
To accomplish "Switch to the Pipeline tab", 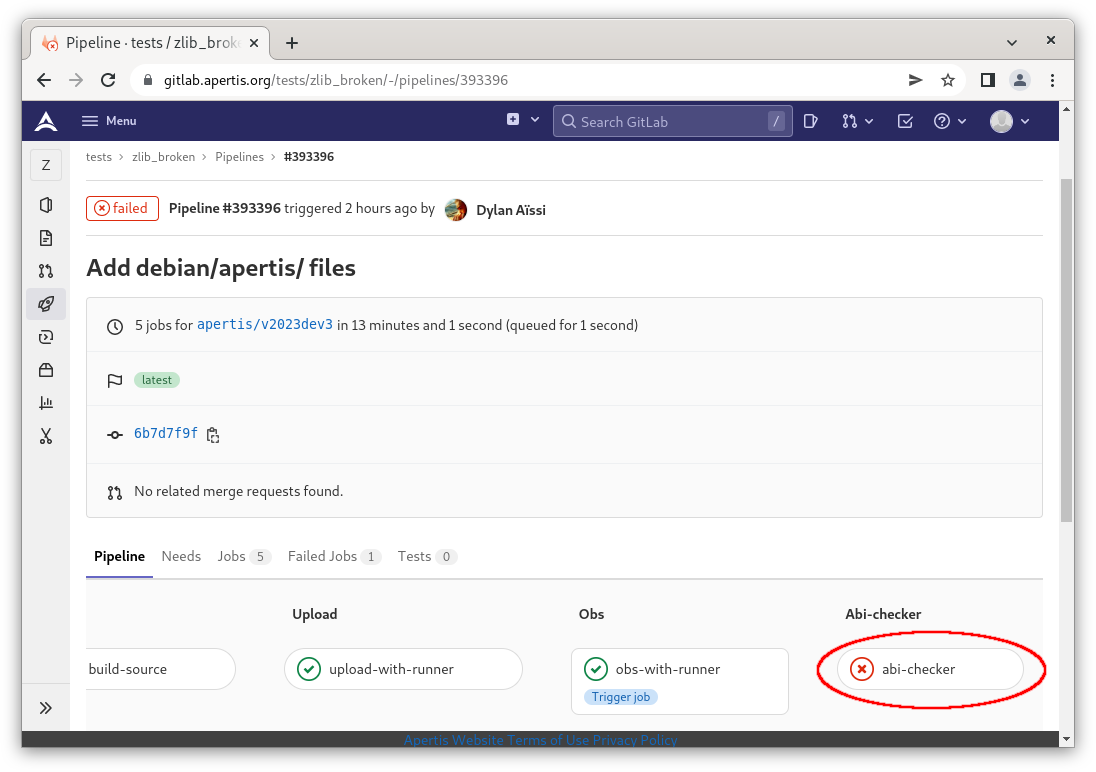I will click(x=120, y=557).
